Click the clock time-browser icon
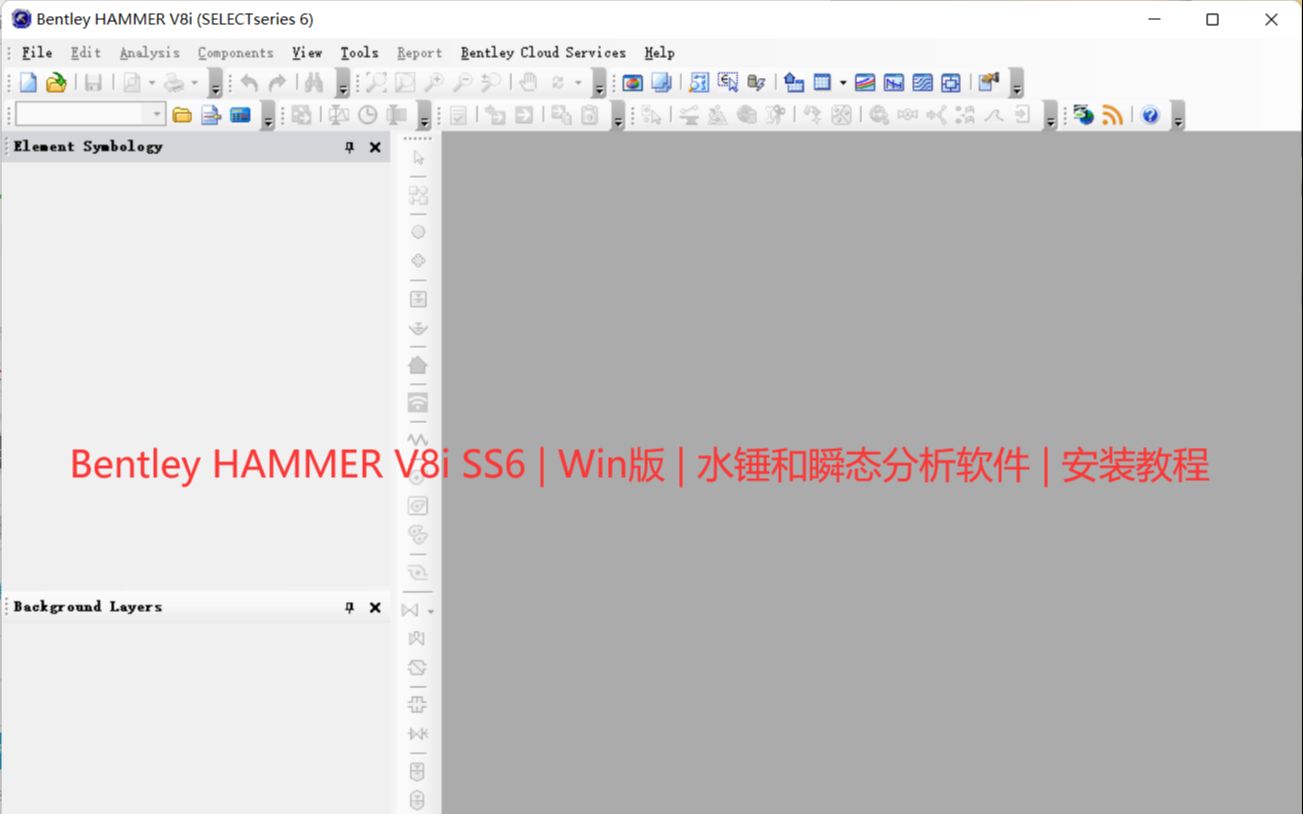Image resolution: width=1303 pixels, height=814 pixels. pyautogui.click(x=368, y=115)
